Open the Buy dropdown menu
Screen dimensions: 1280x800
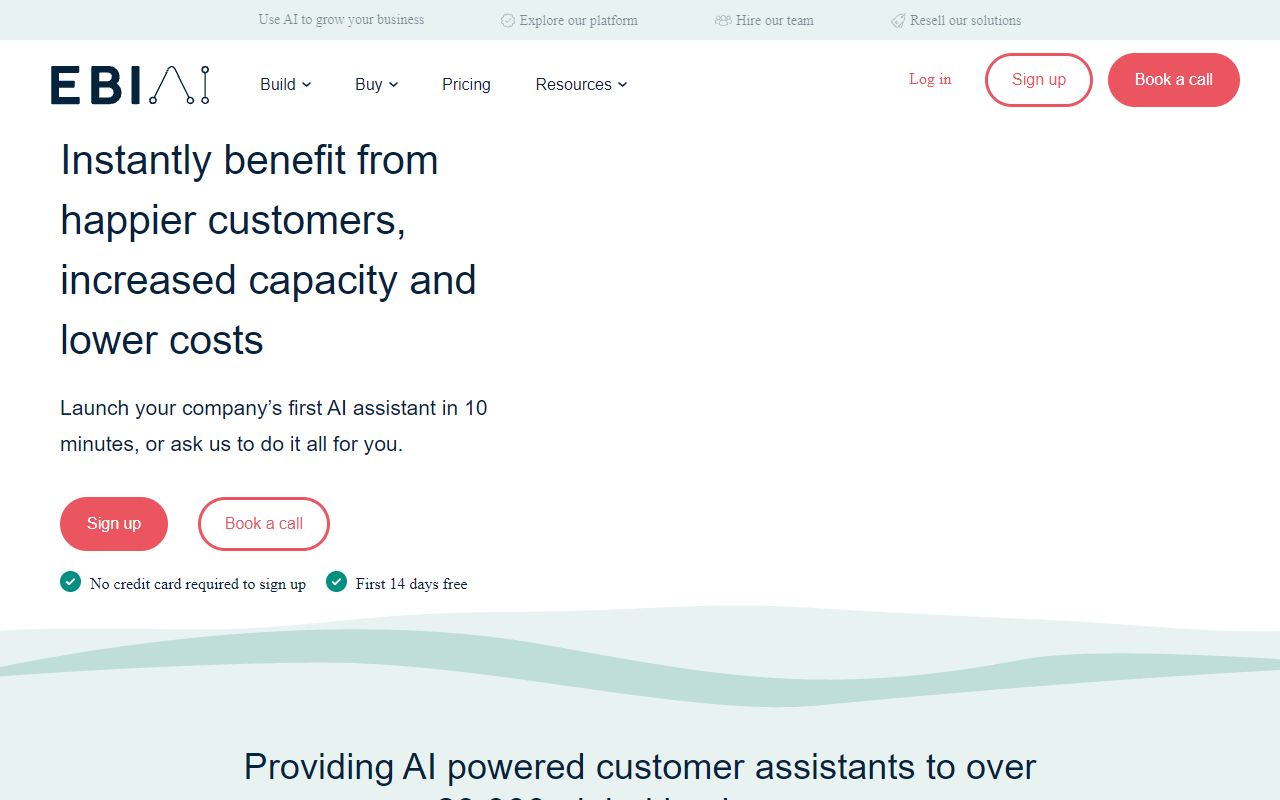click(375, 85)
